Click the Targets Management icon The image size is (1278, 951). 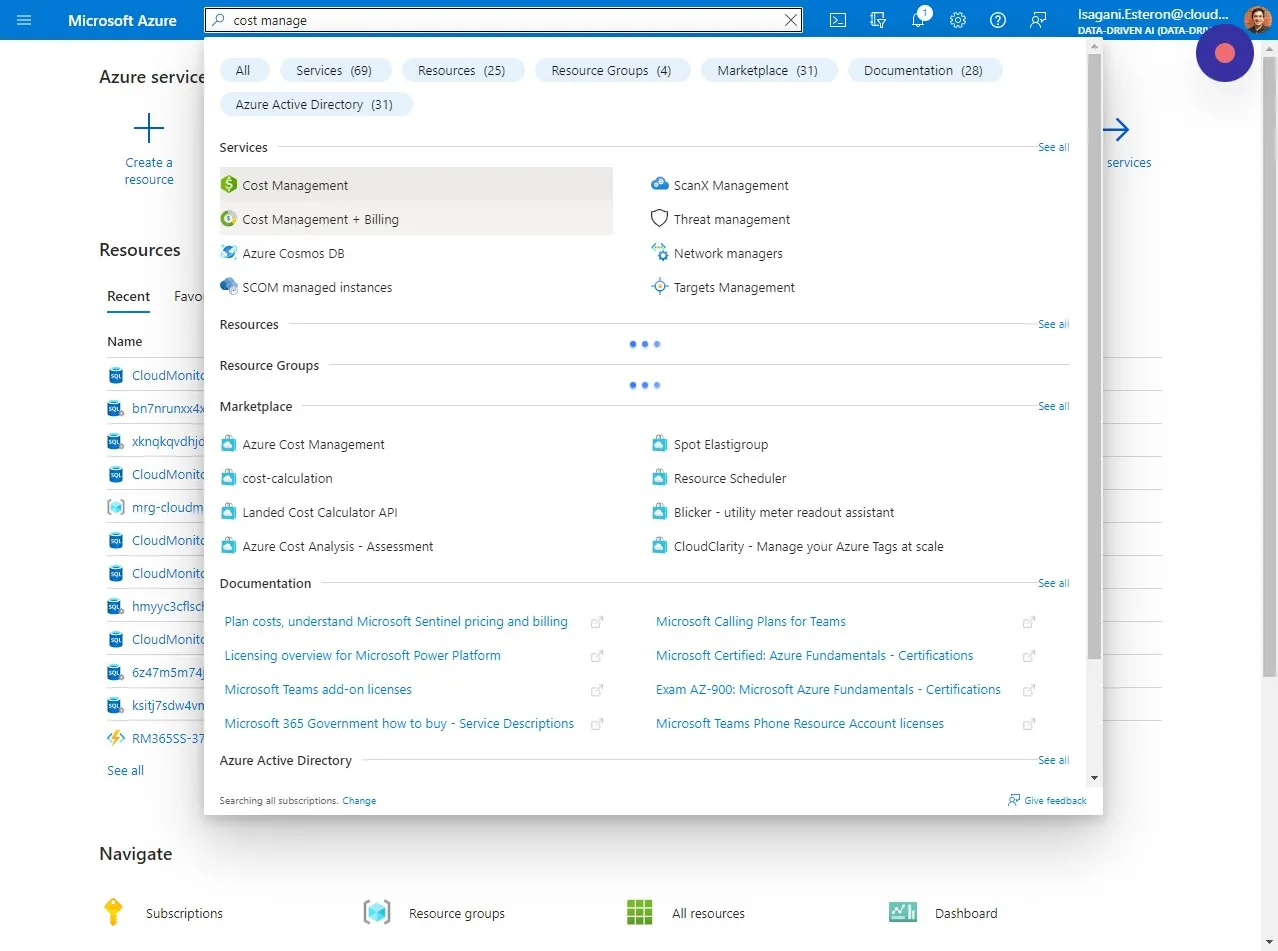coord(659,287)
